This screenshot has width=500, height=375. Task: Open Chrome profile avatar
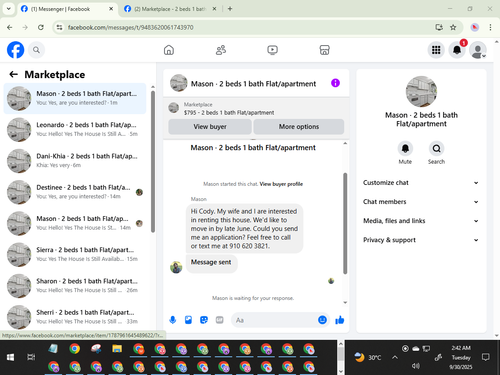point(475,27)
